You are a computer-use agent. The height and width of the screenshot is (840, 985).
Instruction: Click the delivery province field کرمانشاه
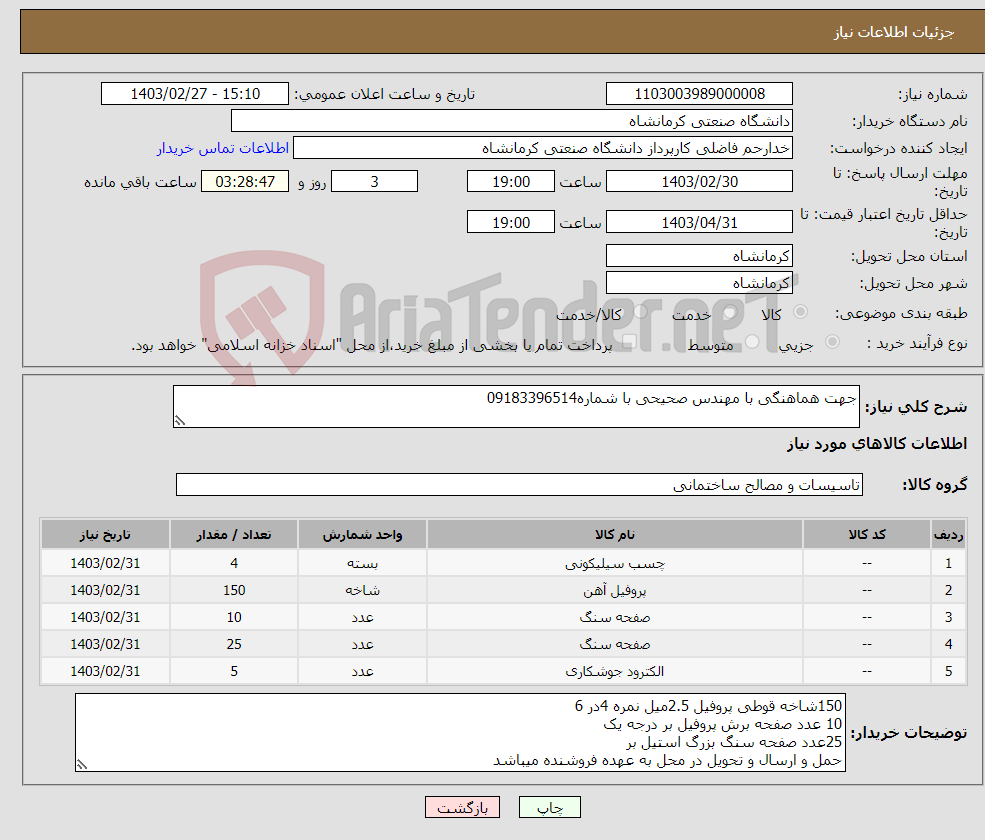699,256
